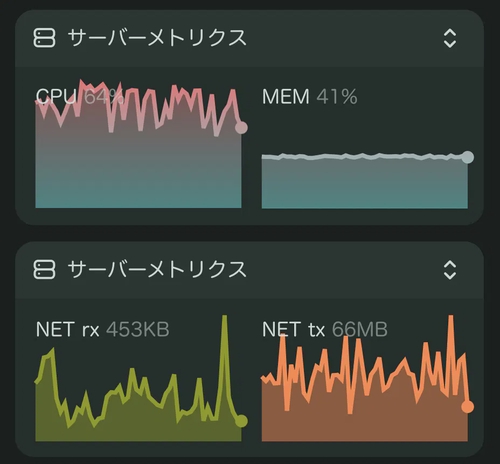The image size is (500, 464).
Task: Click the NET tx 66MB label
Action: 325,329
